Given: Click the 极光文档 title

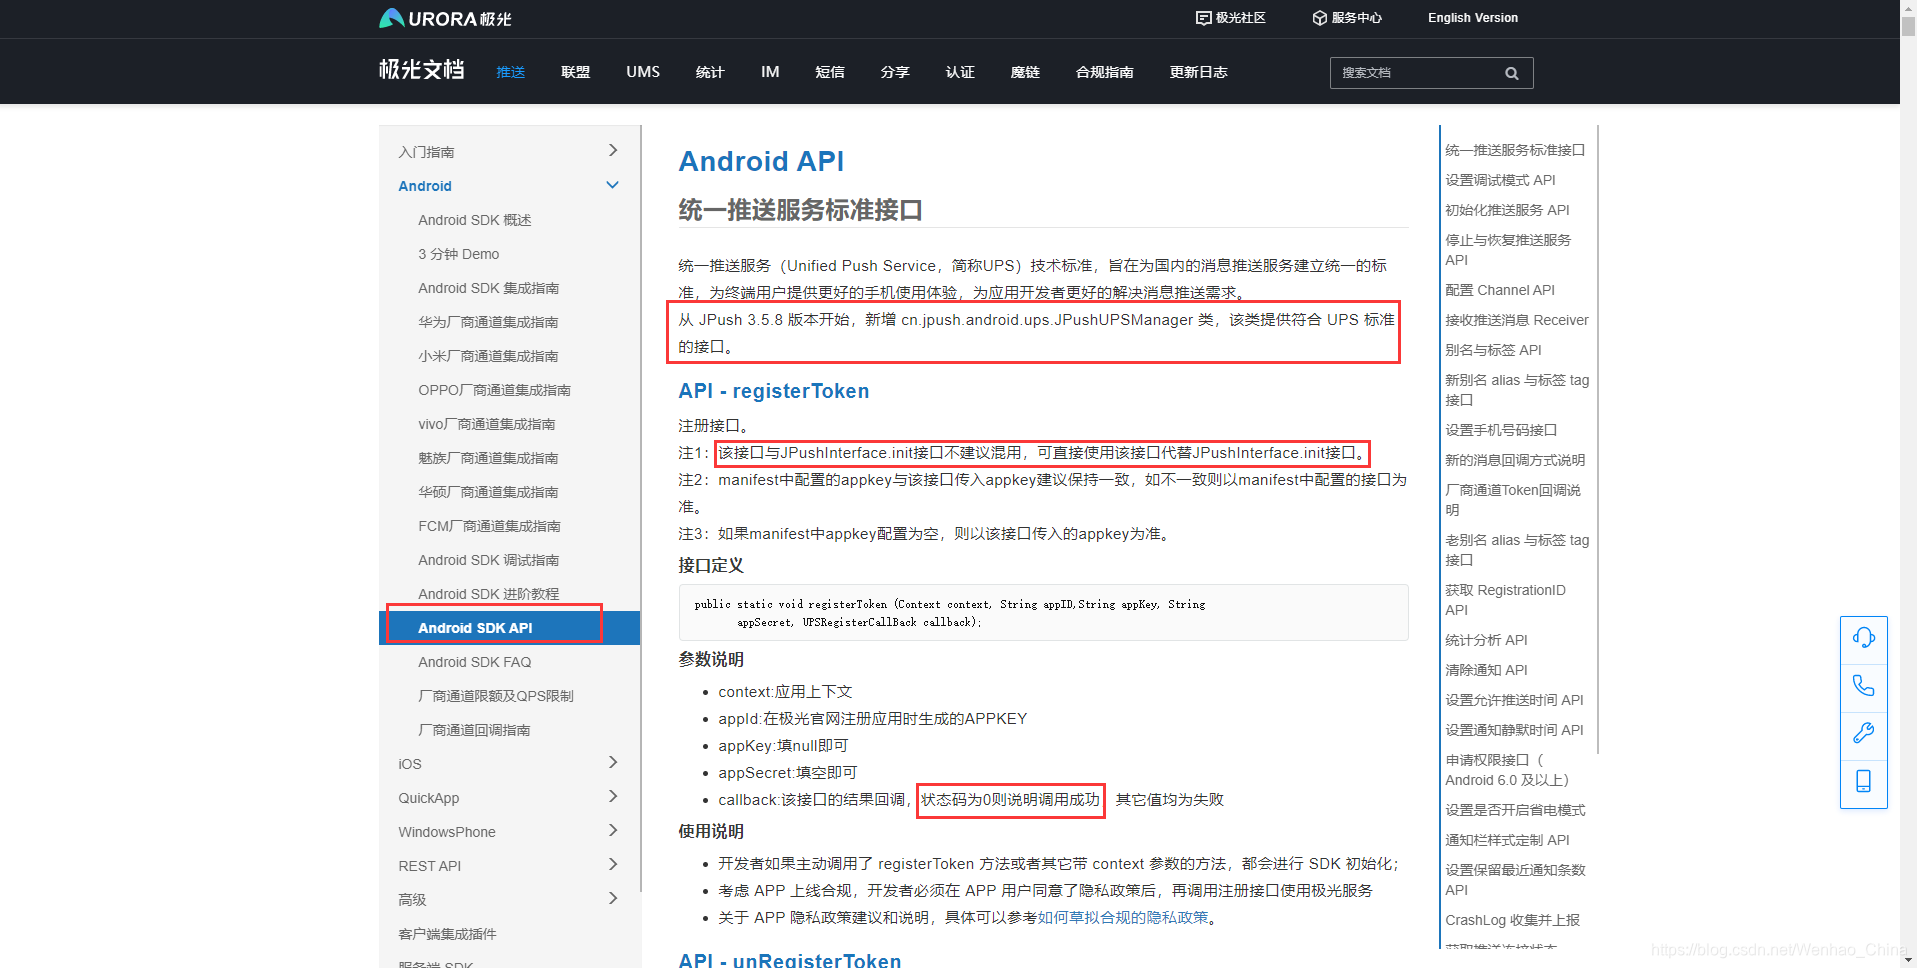Looking at the screenshot, I should [x=421, y=70].
